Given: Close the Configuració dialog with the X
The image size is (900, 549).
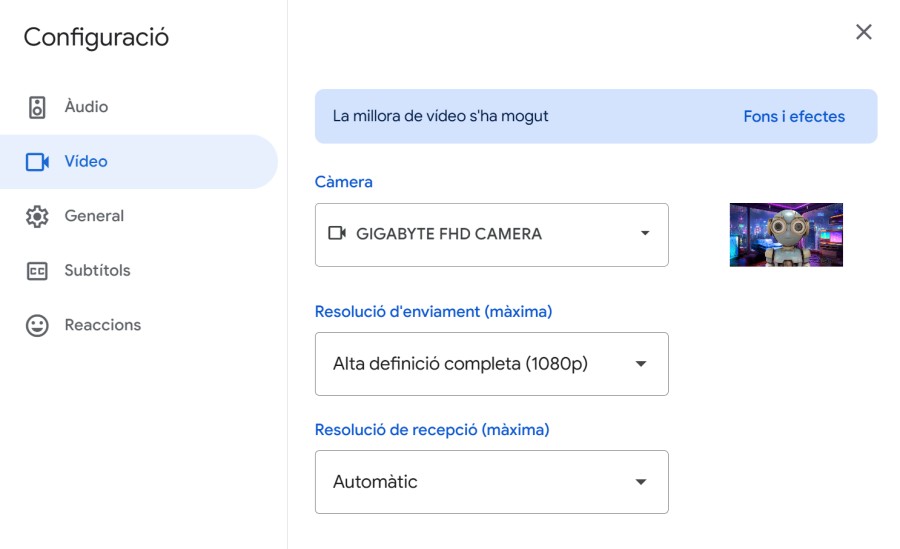Looking at the screenshot, I should pos(864,32).
